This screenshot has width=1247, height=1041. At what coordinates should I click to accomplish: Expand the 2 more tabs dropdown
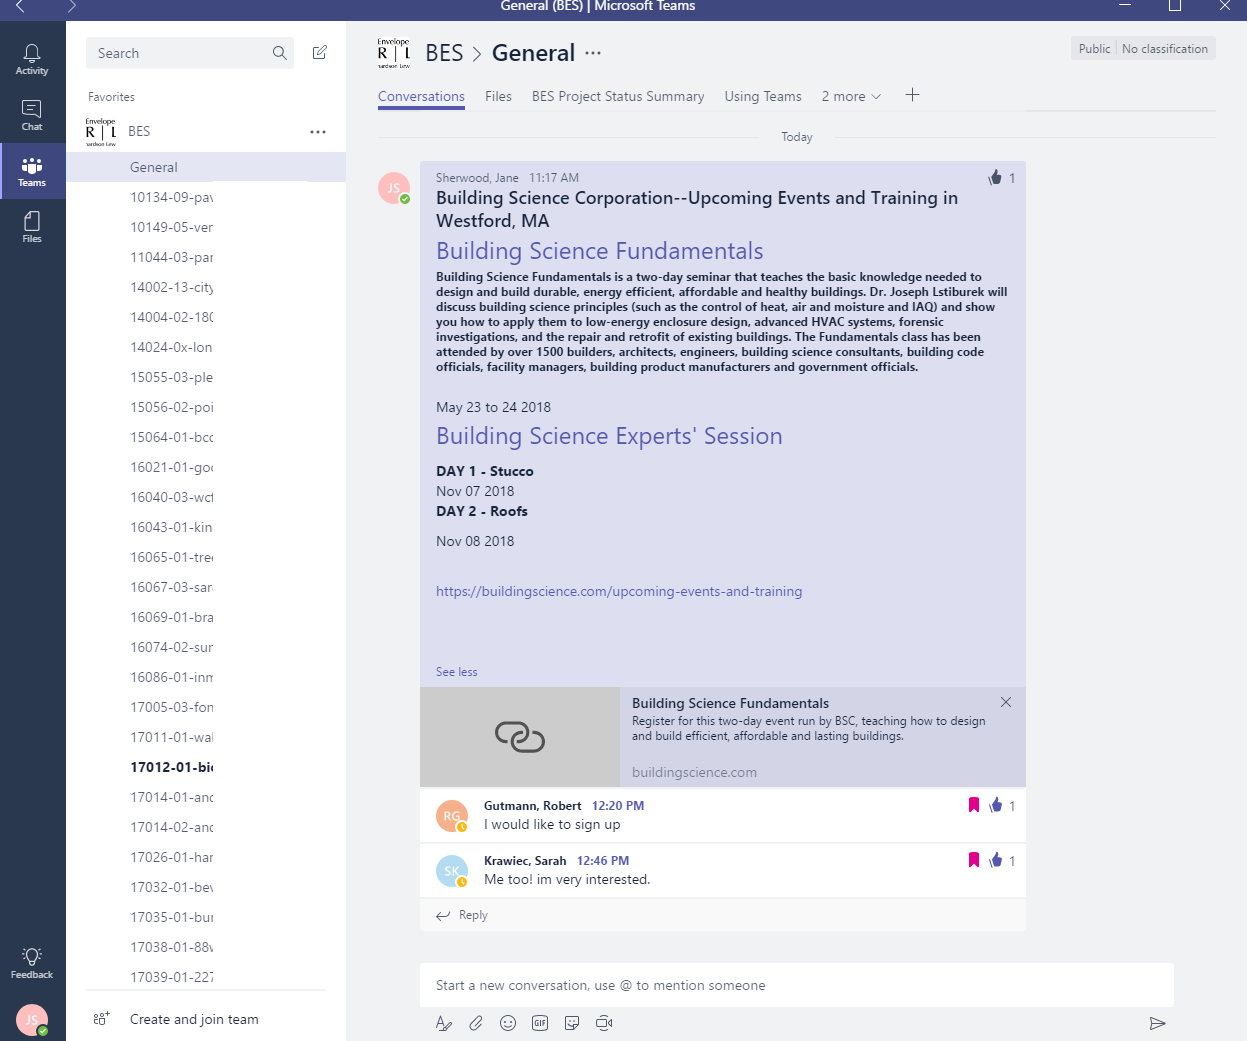851,97
